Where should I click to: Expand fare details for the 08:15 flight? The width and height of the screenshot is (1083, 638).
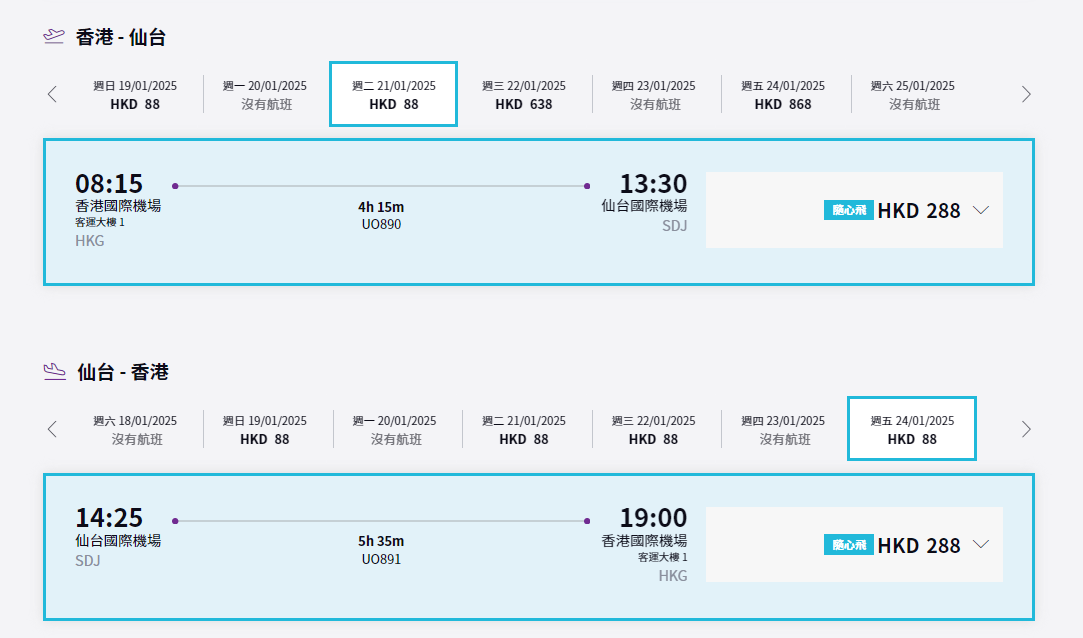(981, 210)
